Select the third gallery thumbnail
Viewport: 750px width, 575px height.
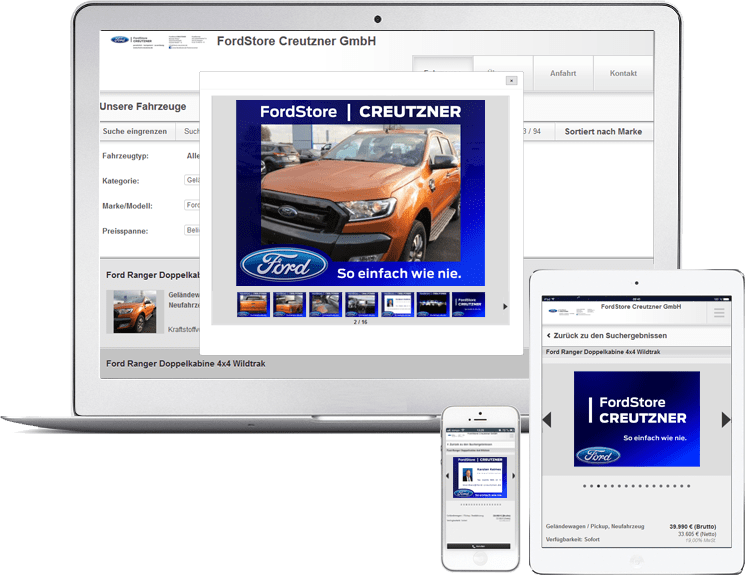[x=325, y=305]
